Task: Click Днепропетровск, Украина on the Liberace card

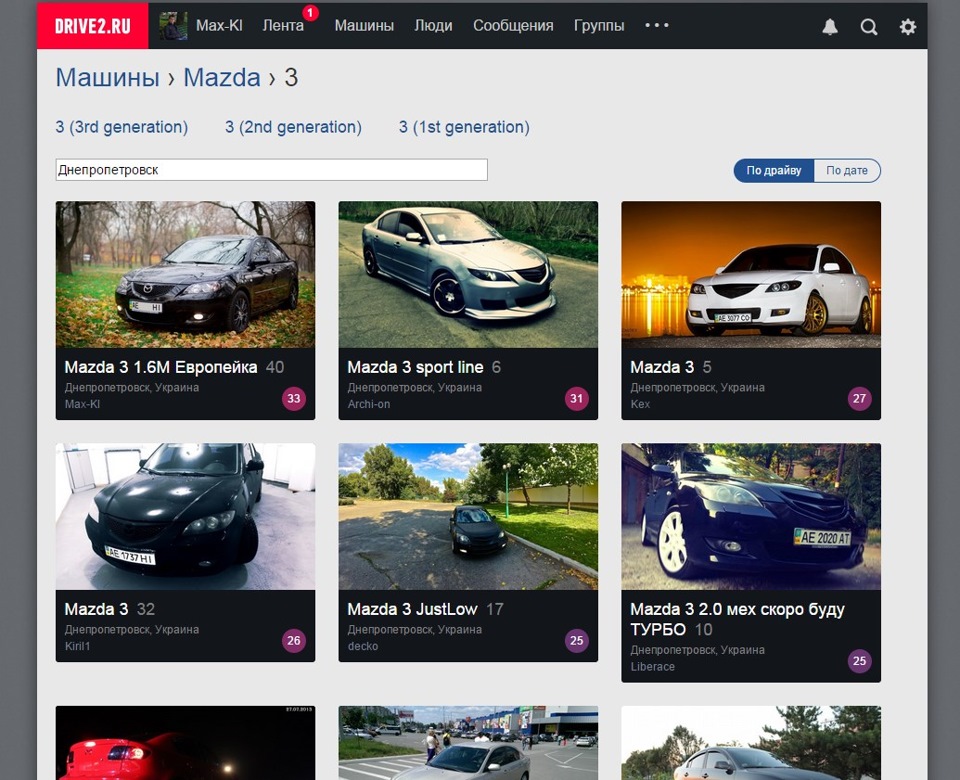Action: (697, 650)
